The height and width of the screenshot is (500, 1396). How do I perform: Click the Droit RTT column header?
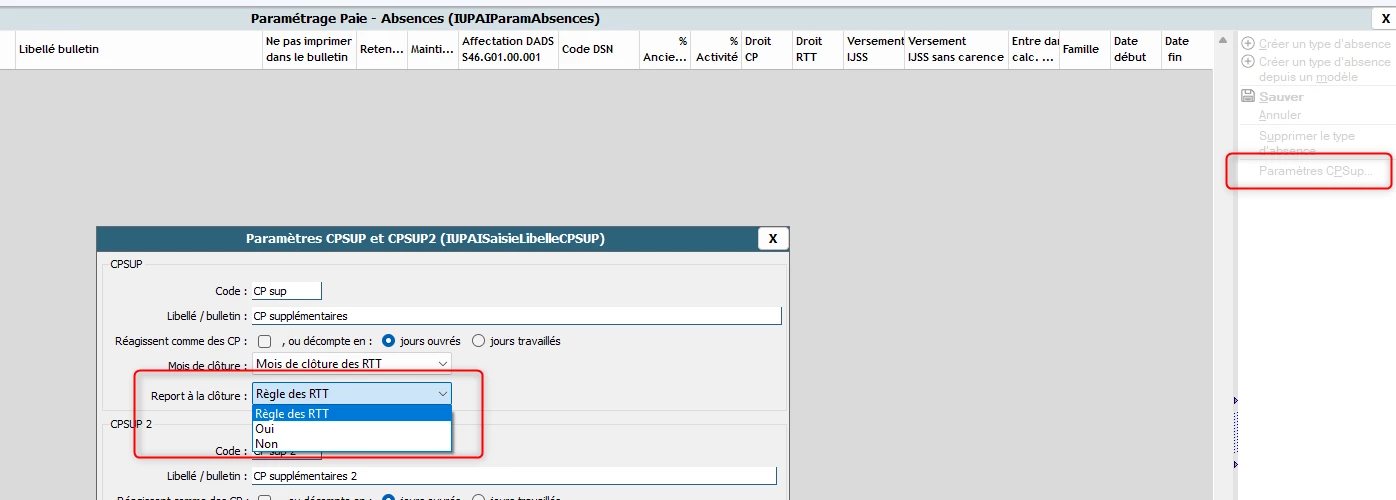click(x=817, y=49)
